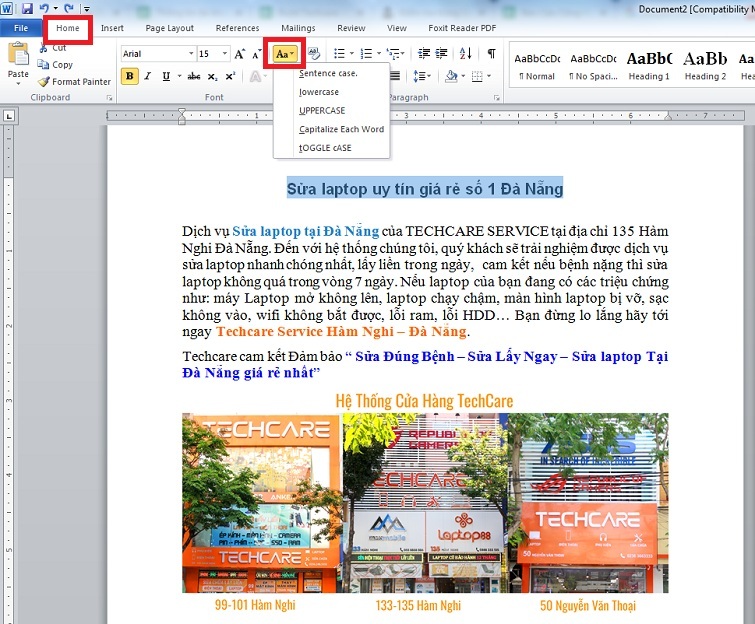Click the Copy command
The image size is (755, 624).
point(55,65)
